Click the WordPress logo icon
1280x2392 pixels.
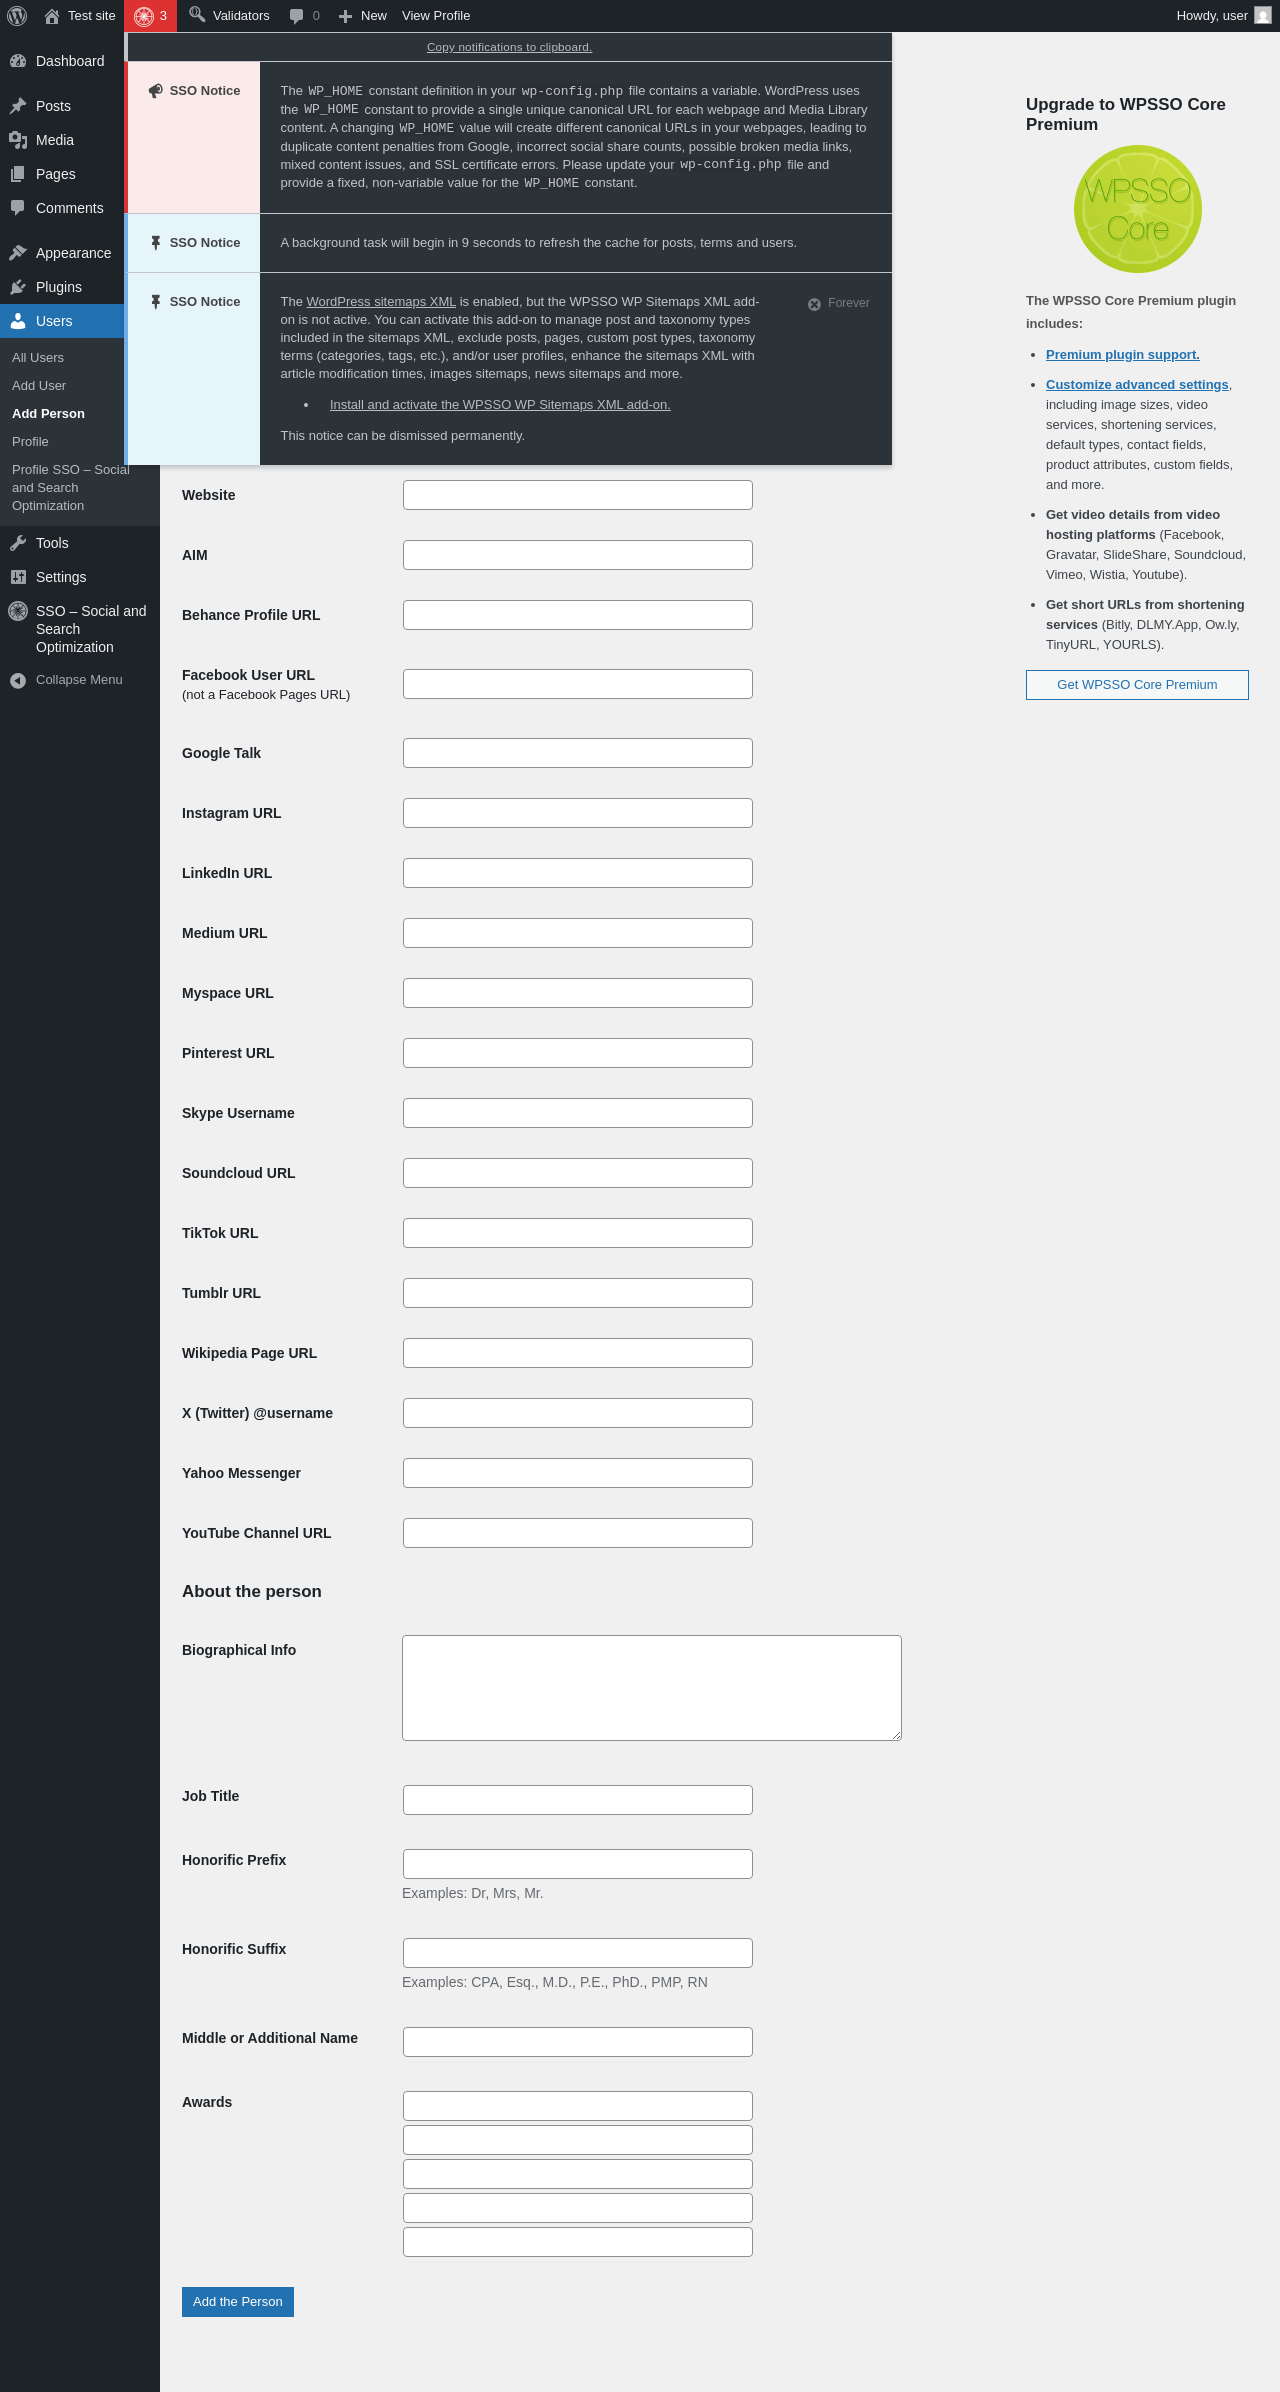[17, 16]
